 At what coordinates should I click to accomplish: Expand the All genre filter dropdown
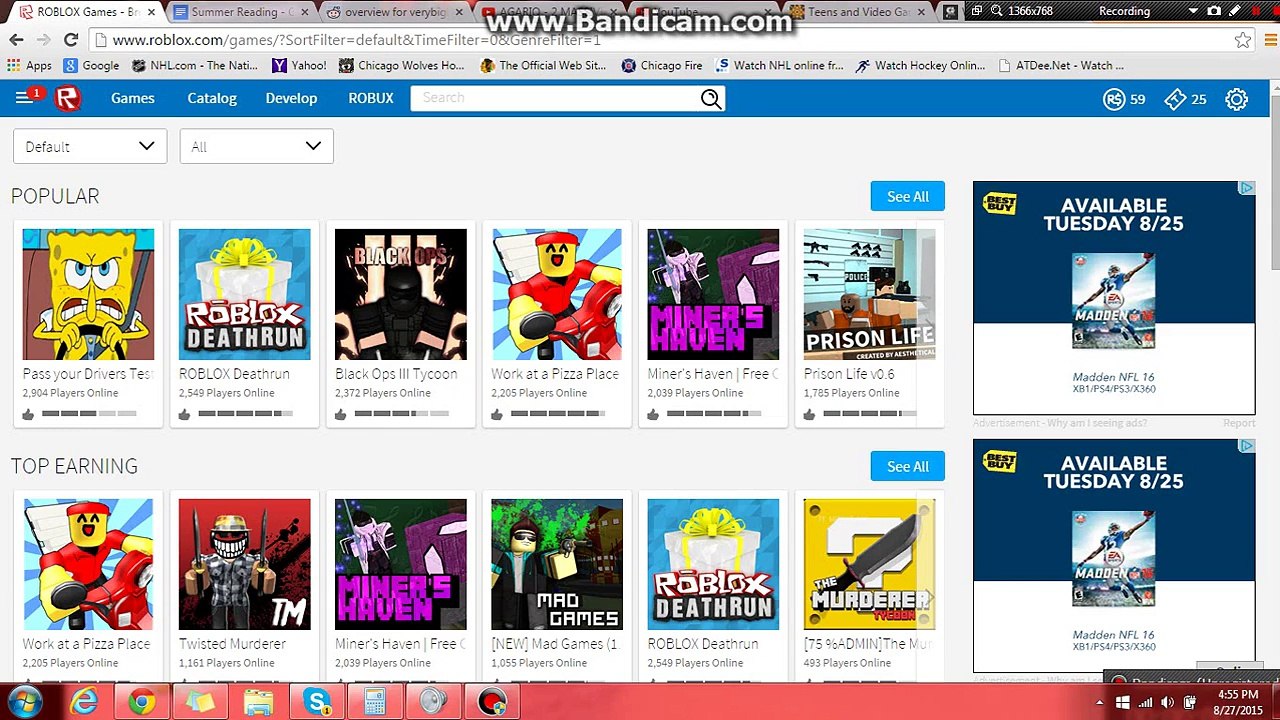(x=256, y=146)
